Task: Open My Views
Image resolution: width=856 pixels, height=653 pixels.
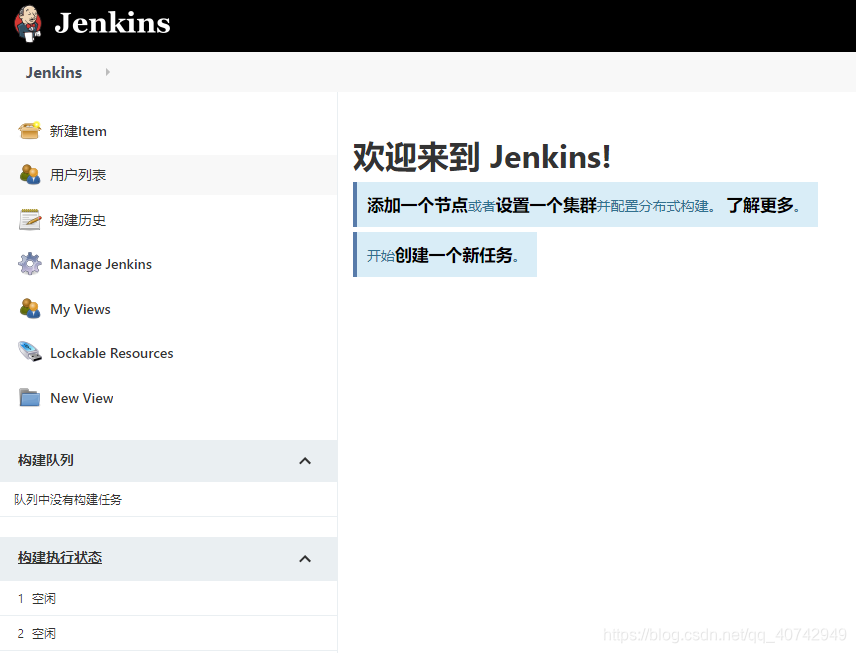Action: [x=80, y=309]
